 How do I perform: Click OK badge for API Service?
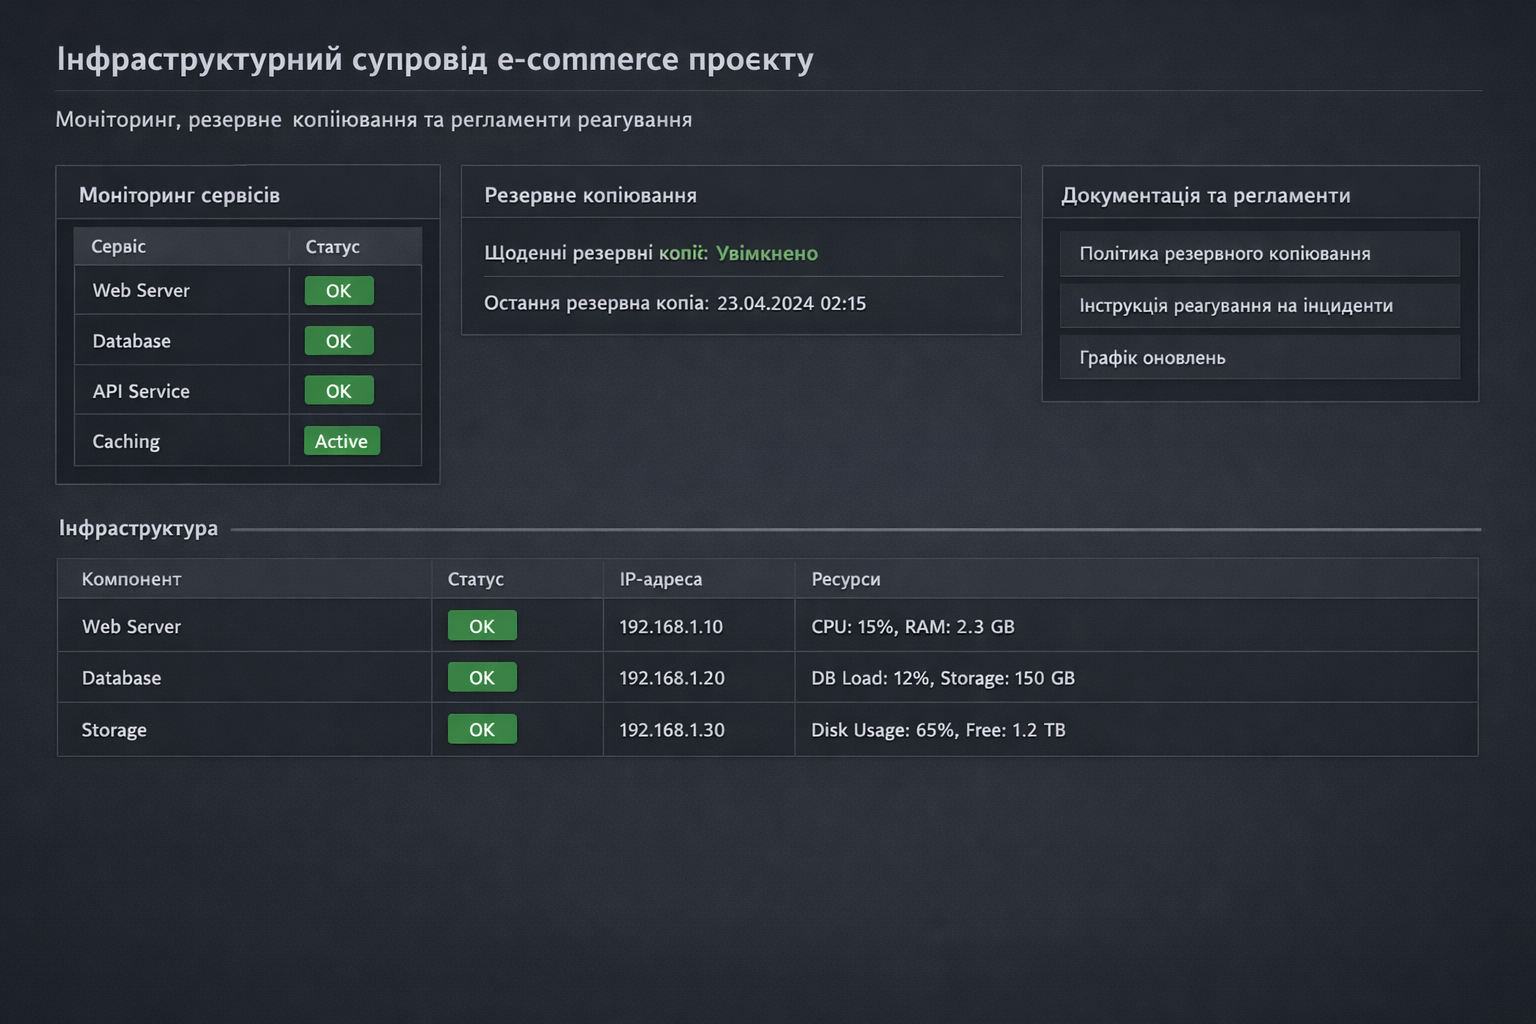coord(339,391)
